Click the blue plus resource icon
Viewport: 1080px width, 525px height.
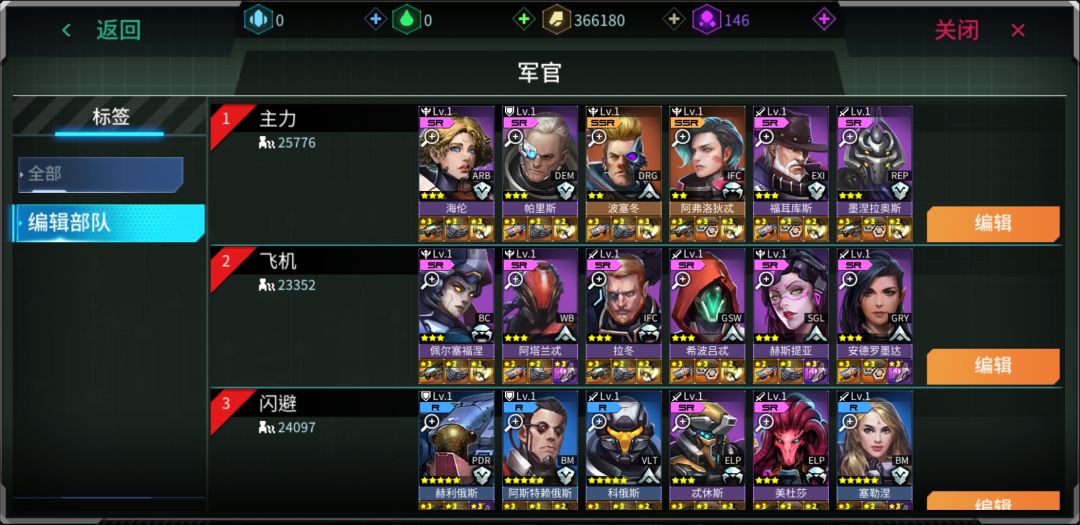coord(375,19)
